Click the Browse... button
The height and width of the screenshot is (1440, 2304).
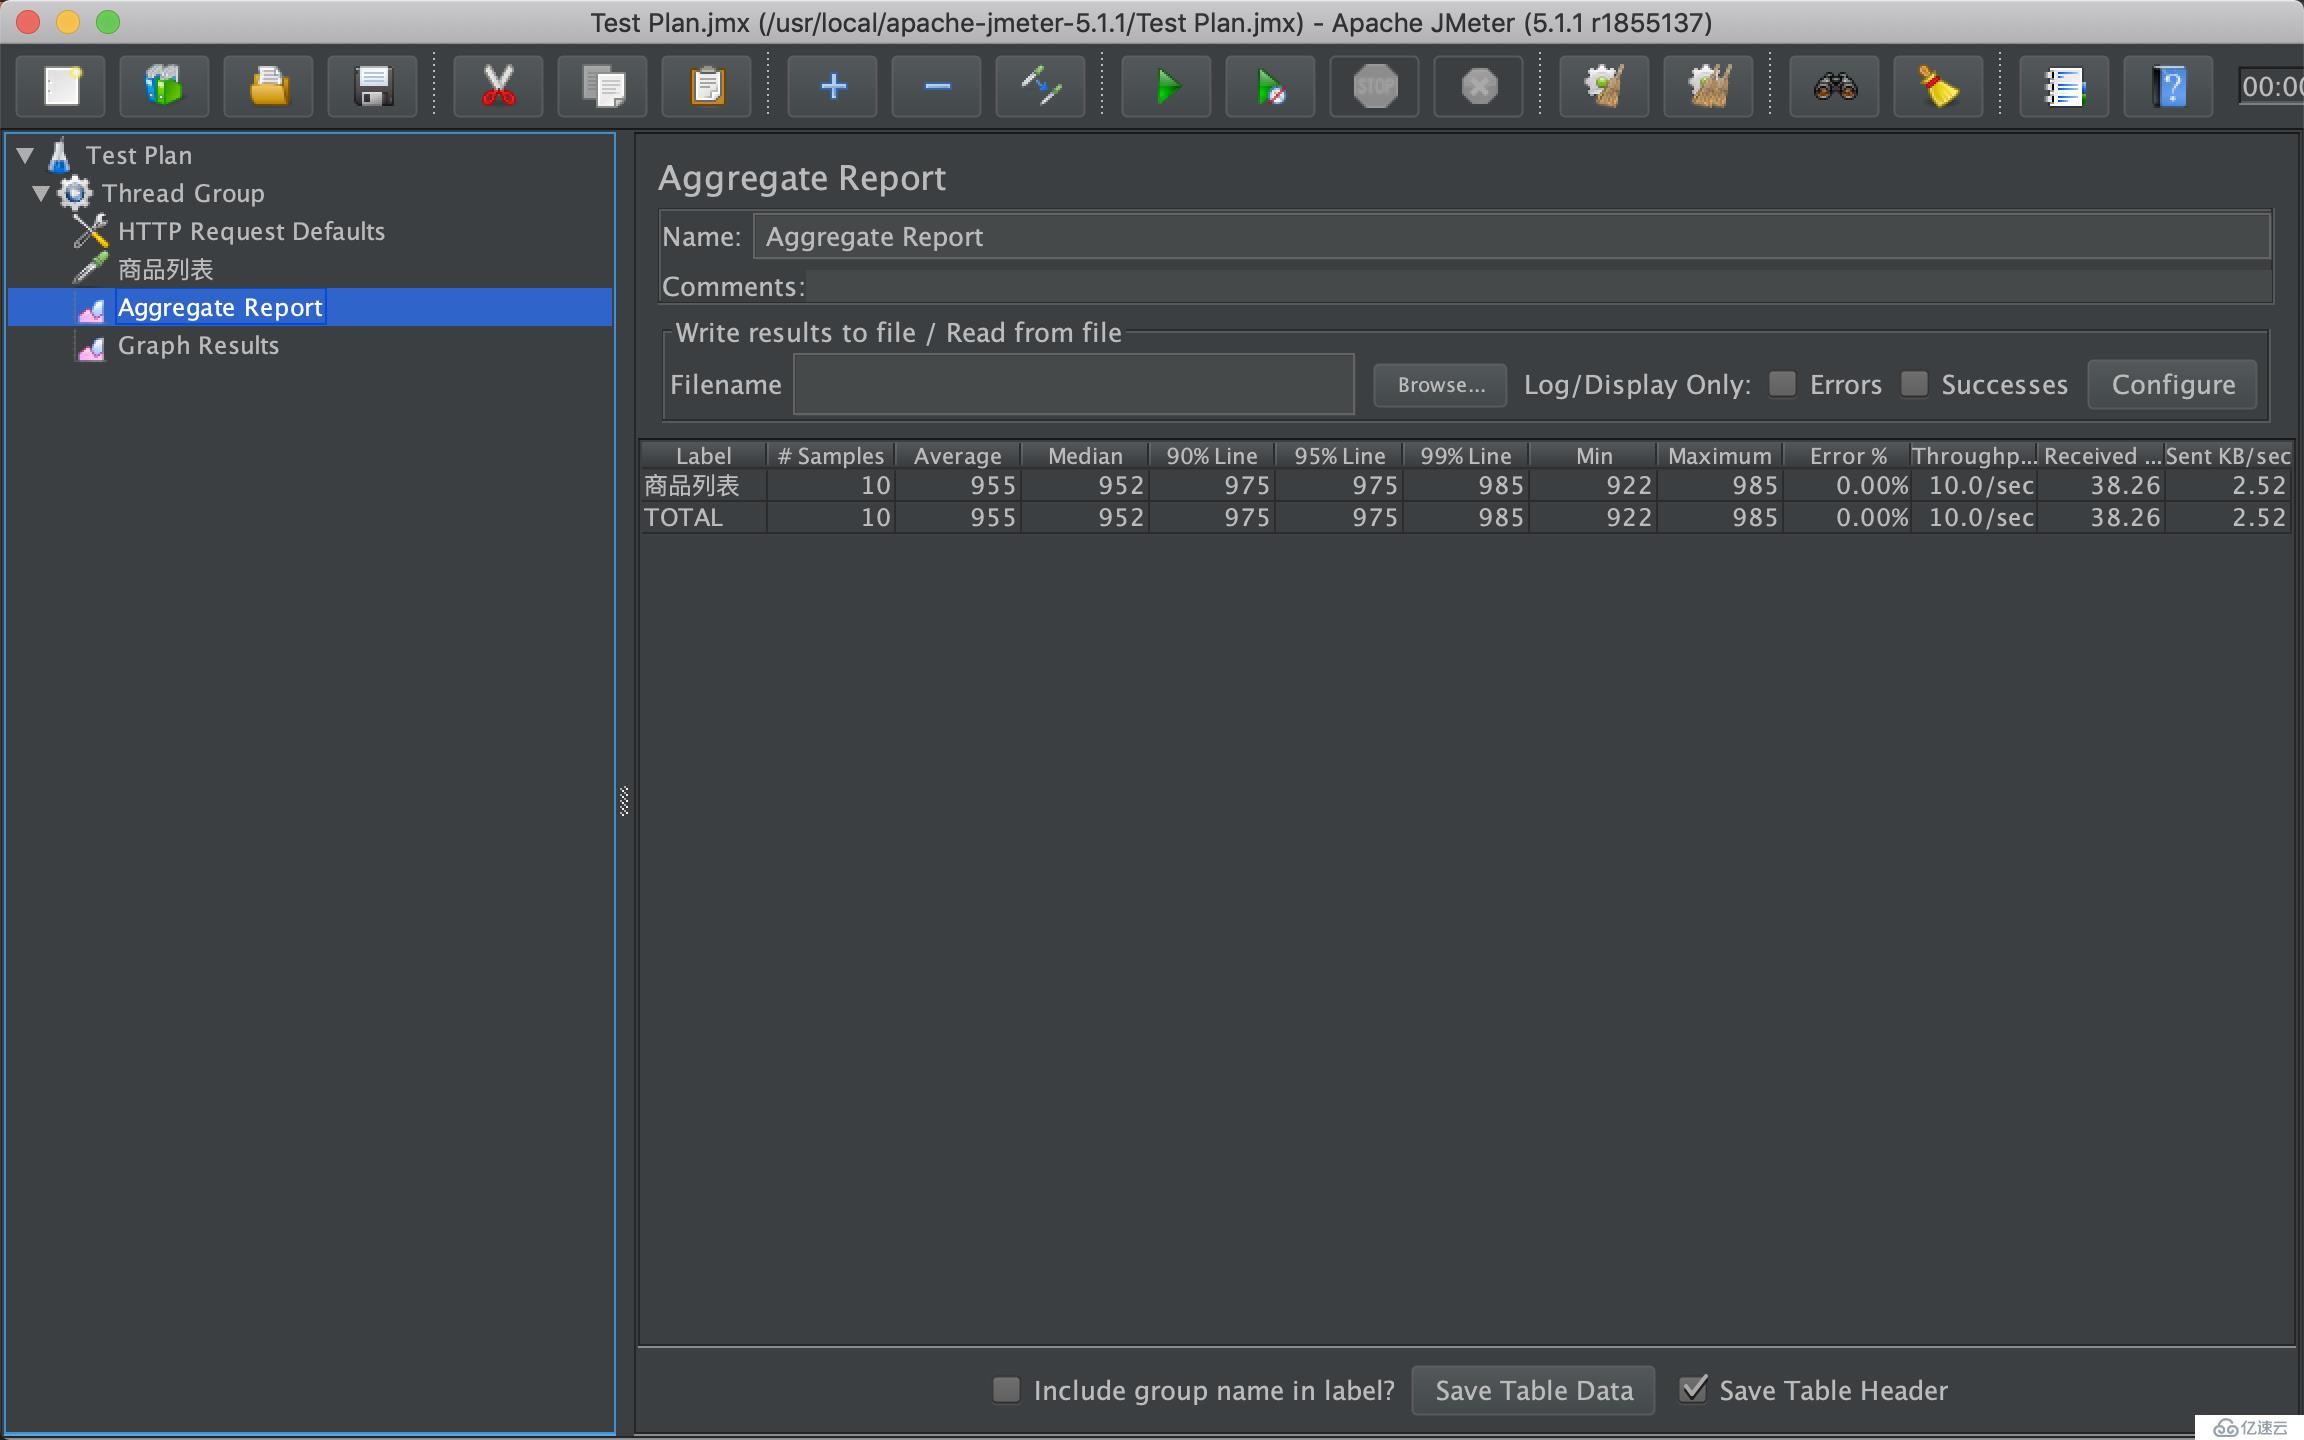coord(1440,385)
